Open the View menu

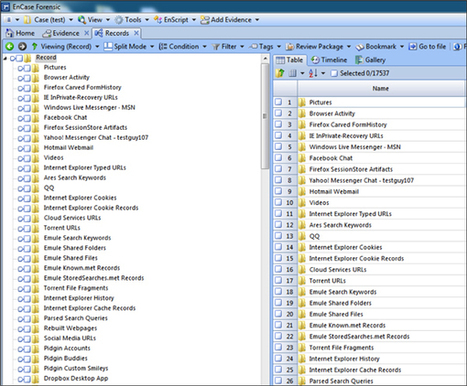click(x=95, y=20)
